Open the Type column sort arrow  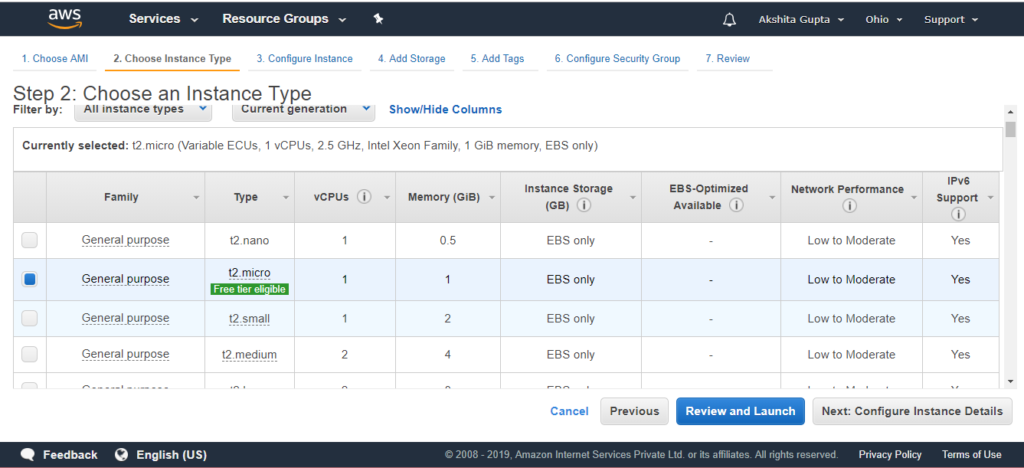click(x=286, y=197)
